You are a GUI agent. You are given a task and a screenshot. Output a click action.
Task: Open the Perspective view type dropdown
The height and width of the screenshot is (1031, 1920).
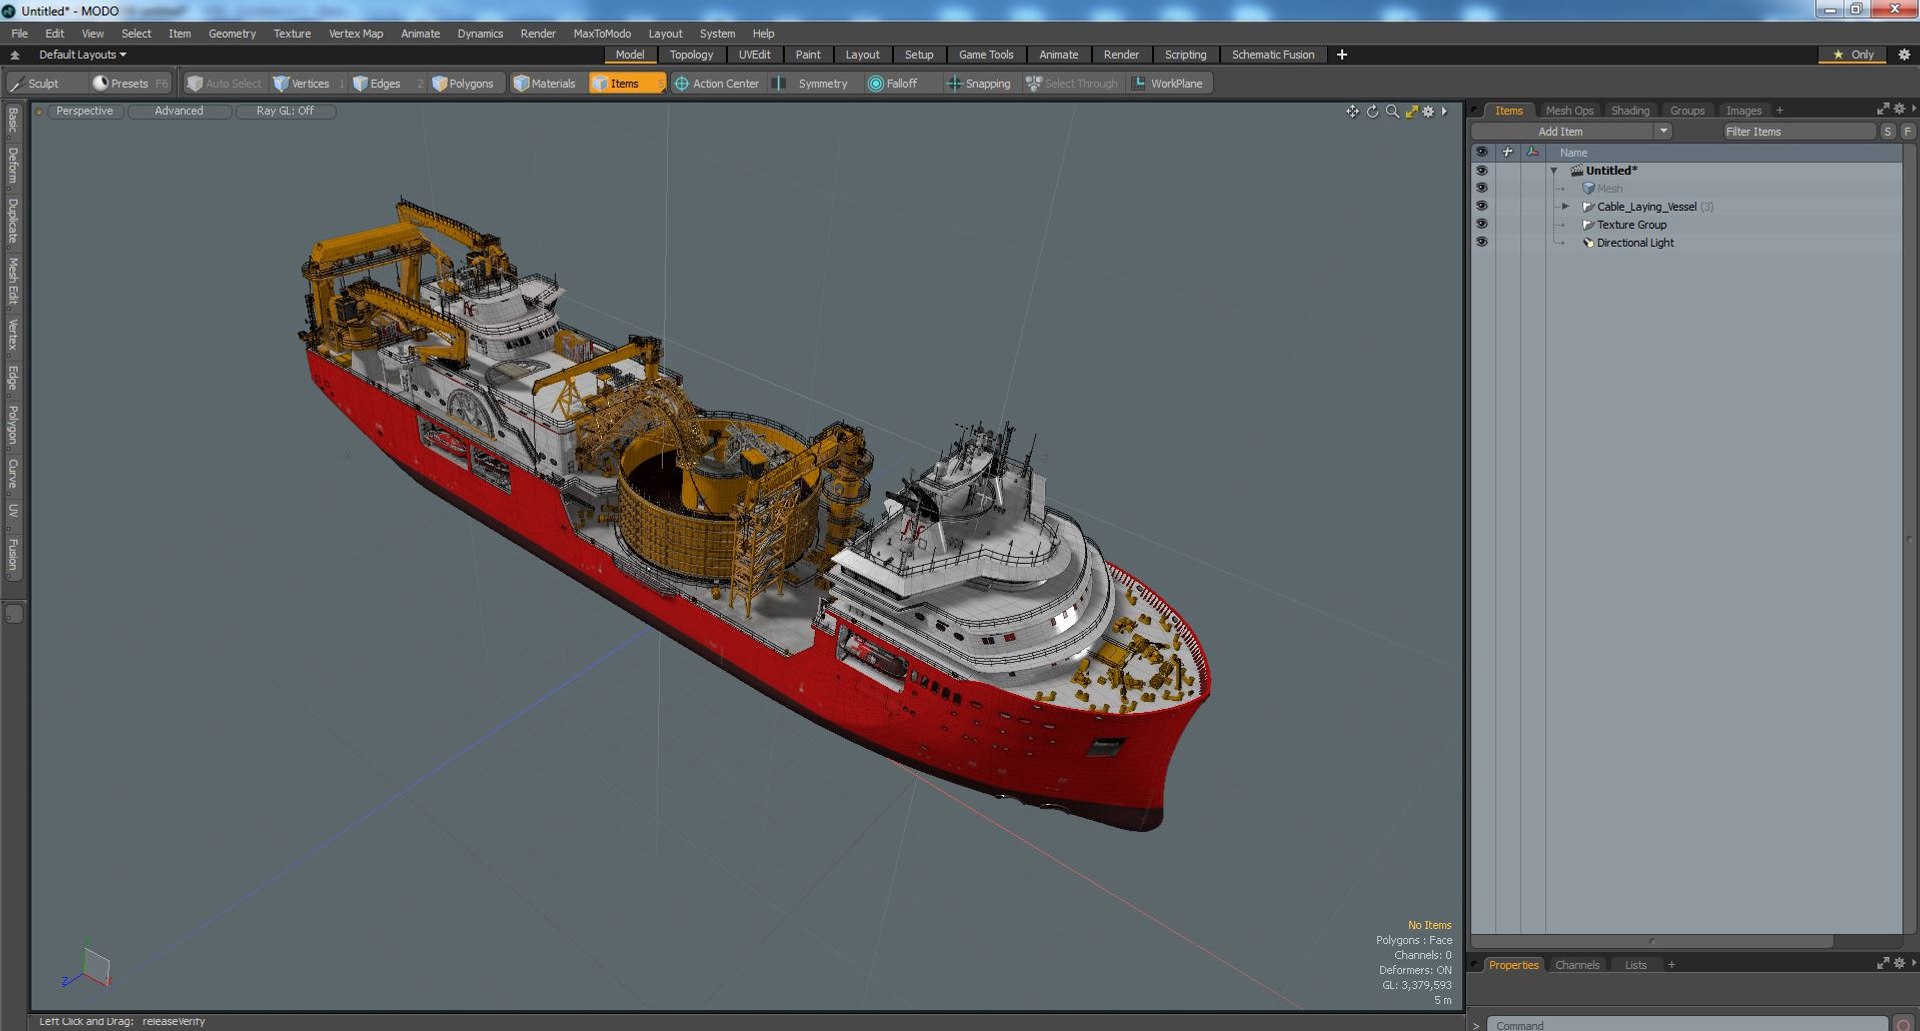click(x=85, y=111)
